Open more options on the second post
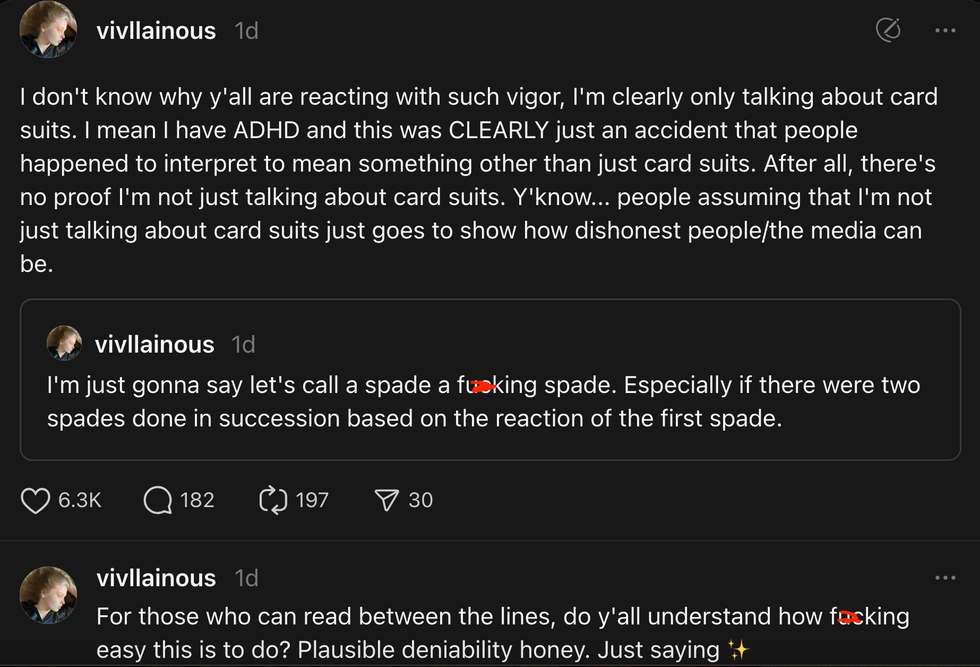The height and width of the screenshot is (667, 980). [945, 578]
